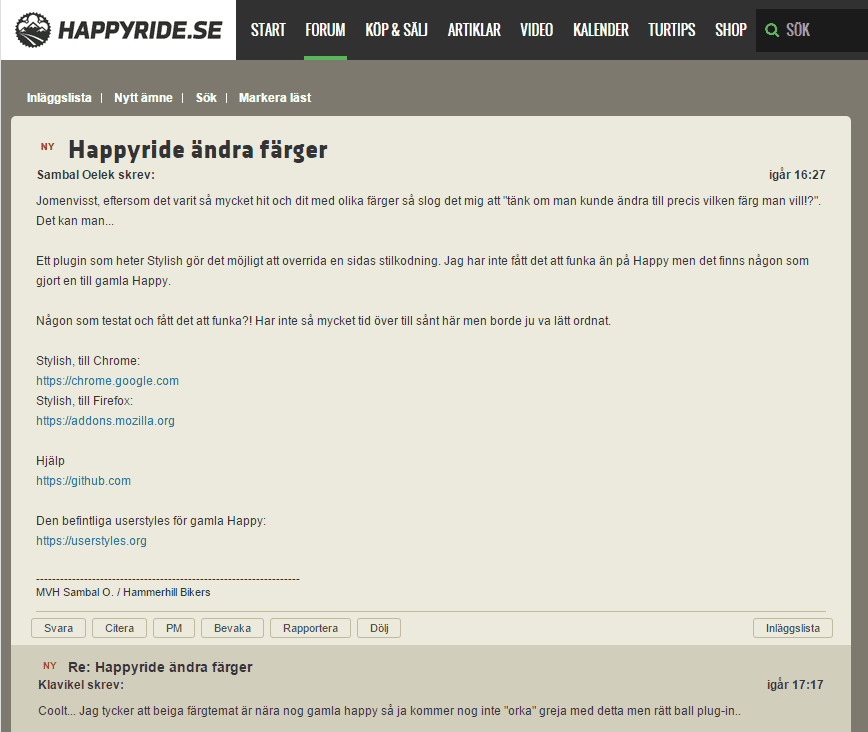Screen dimensions: 868x732
Task: Hide the post with Dölj button
Action: point(379,629)
